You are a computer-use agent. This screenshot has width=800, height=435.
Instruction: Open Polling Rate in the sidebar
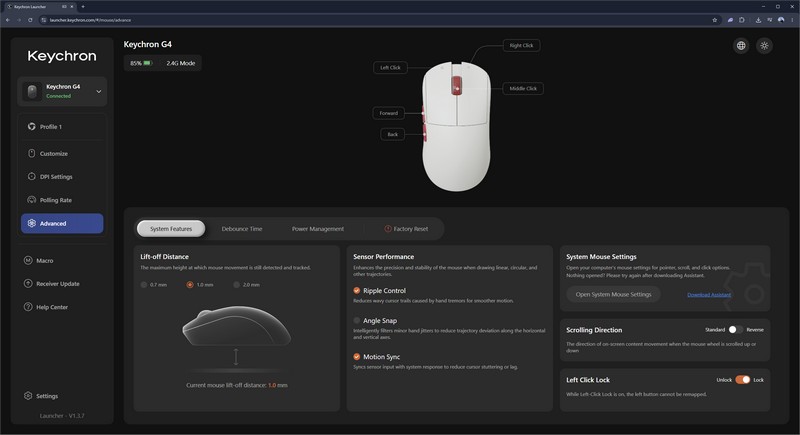[62, 200]
